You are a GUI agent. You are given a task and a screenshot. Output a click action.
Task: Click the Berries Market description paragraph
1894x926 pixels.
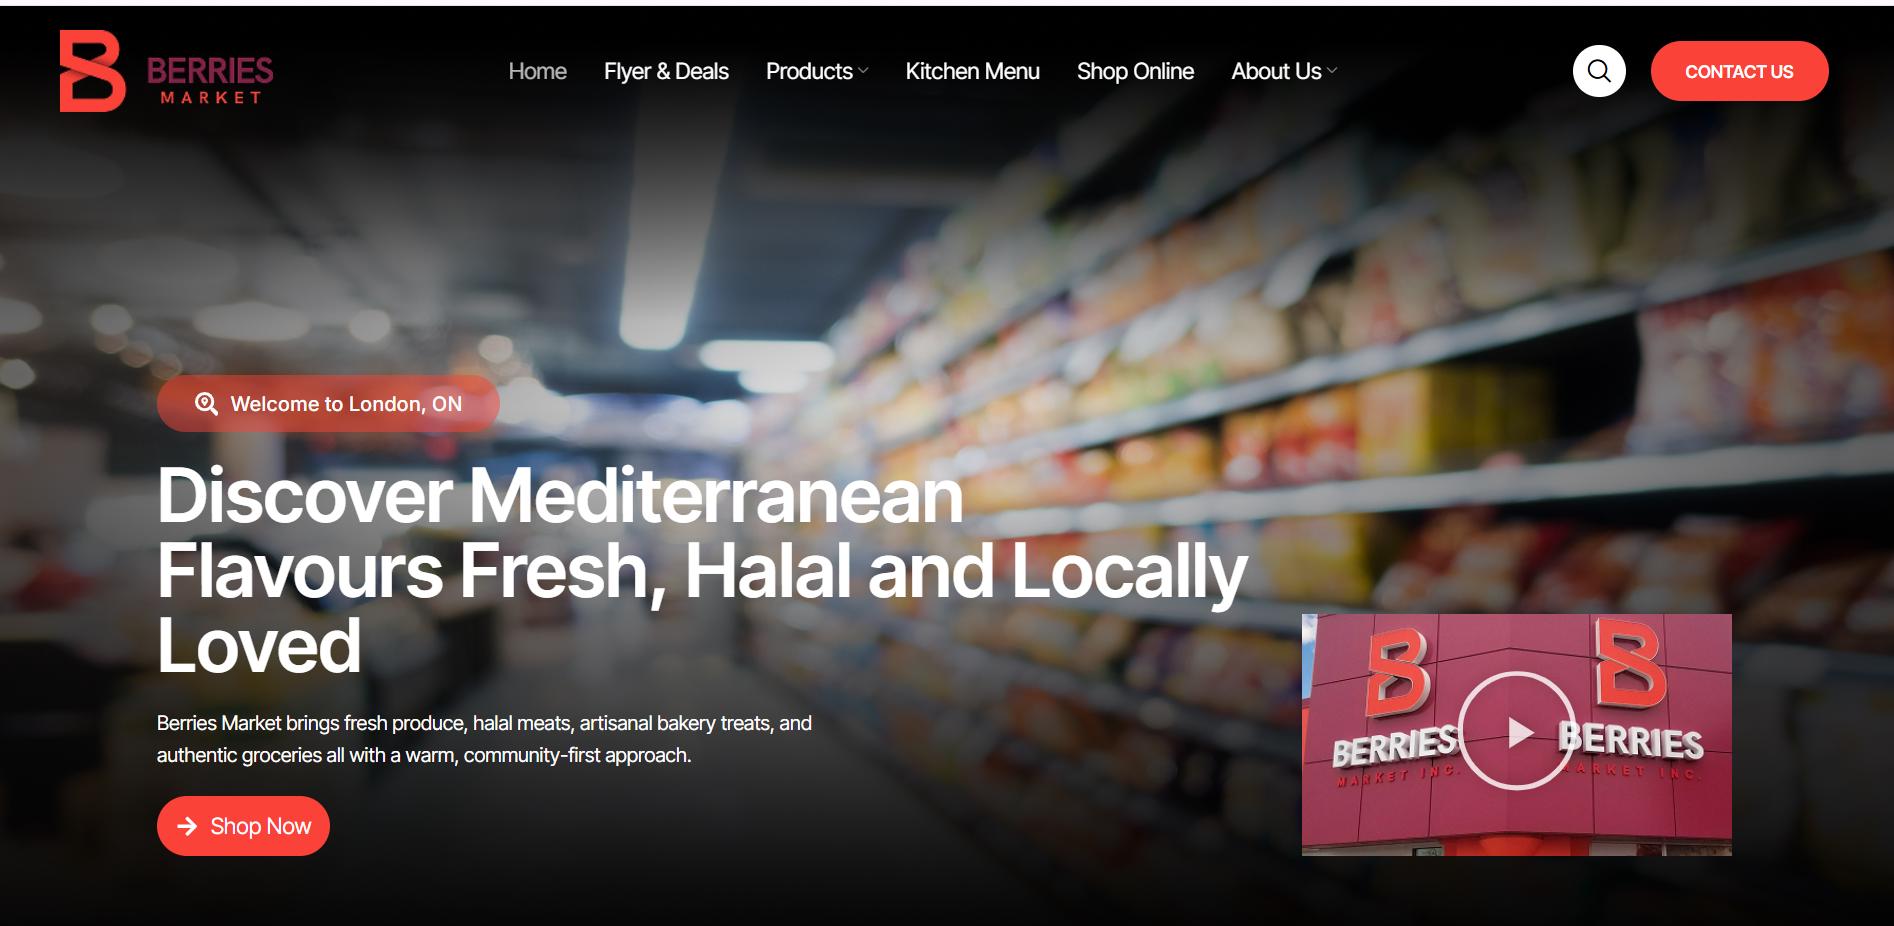click(x=484, y=739)
